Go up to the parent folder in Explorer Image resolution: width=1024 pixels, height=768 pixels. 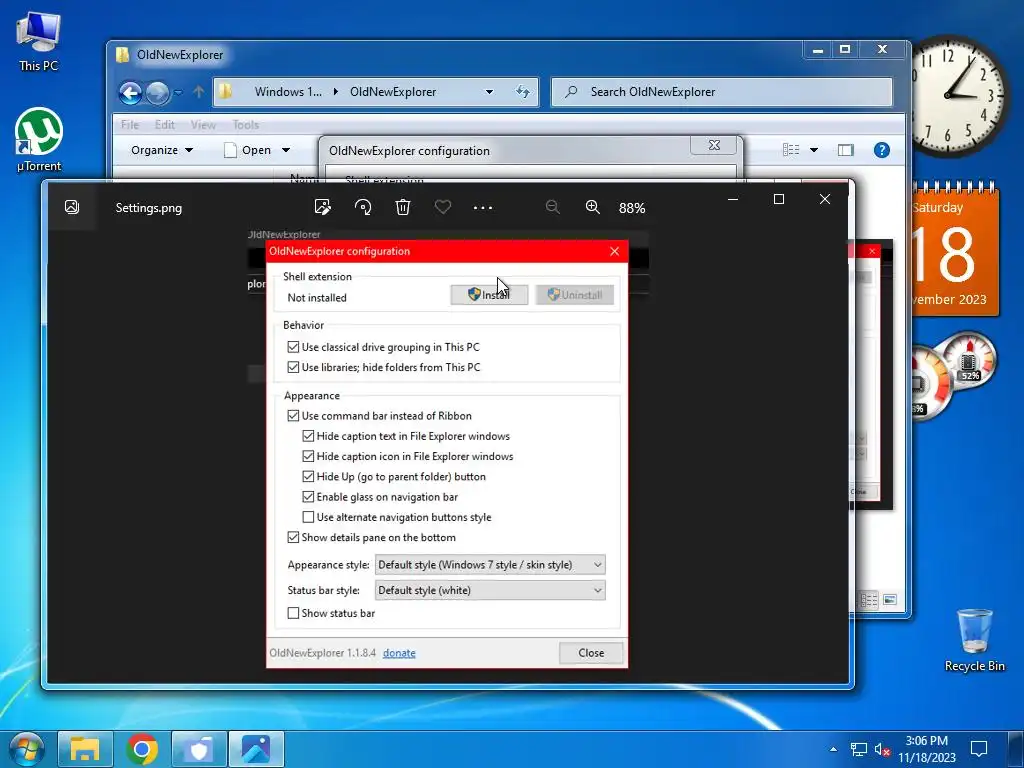tap(199, 92)
